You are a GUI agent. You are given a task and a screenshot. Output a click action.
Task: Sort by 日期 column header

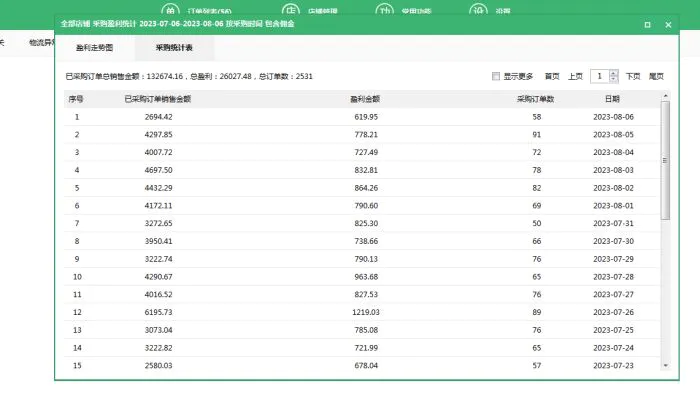pos(612,99)
